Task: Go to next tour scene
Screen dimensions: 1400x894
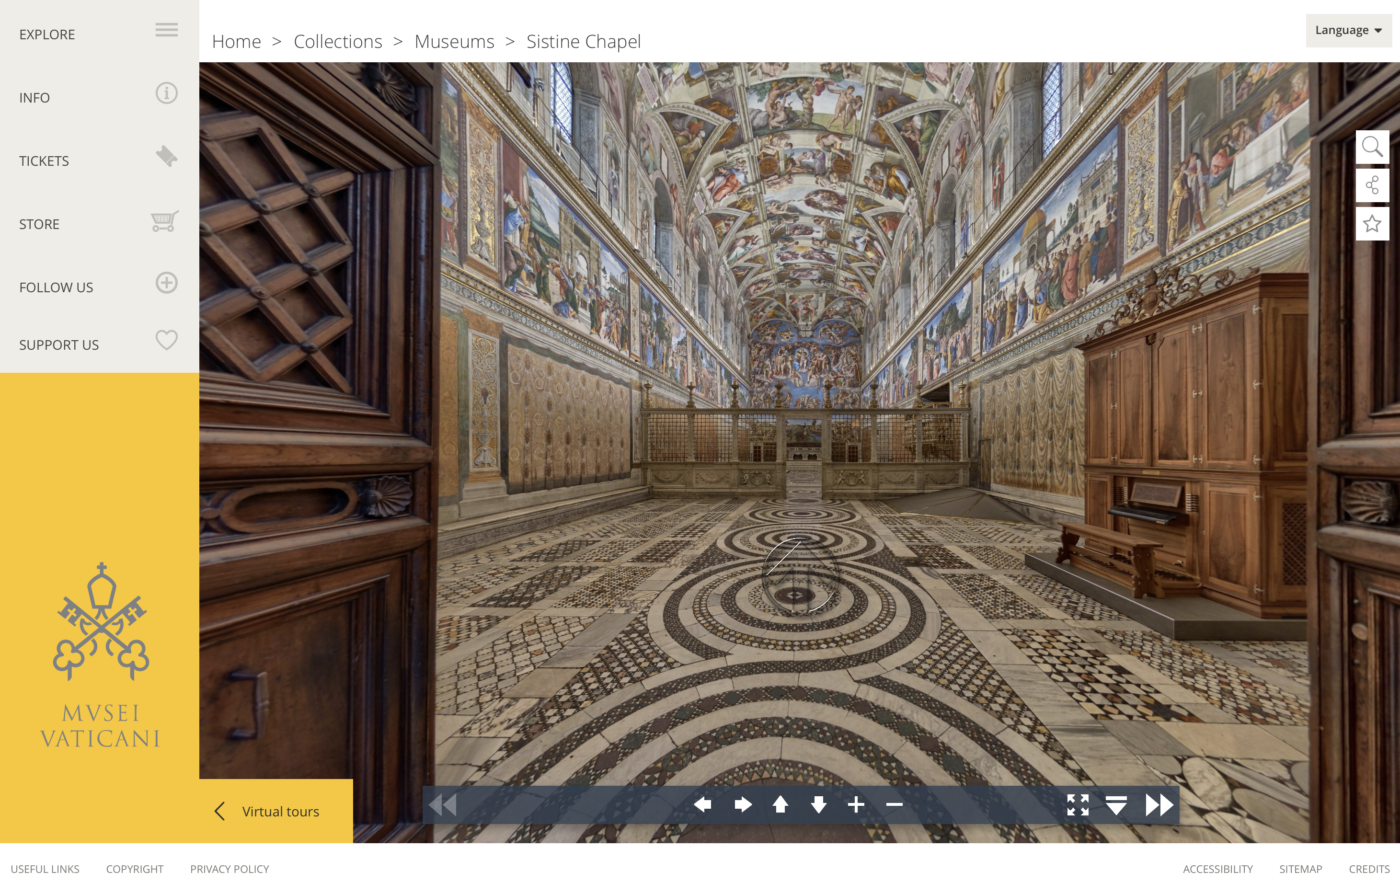Action: tap(1159, 805)
